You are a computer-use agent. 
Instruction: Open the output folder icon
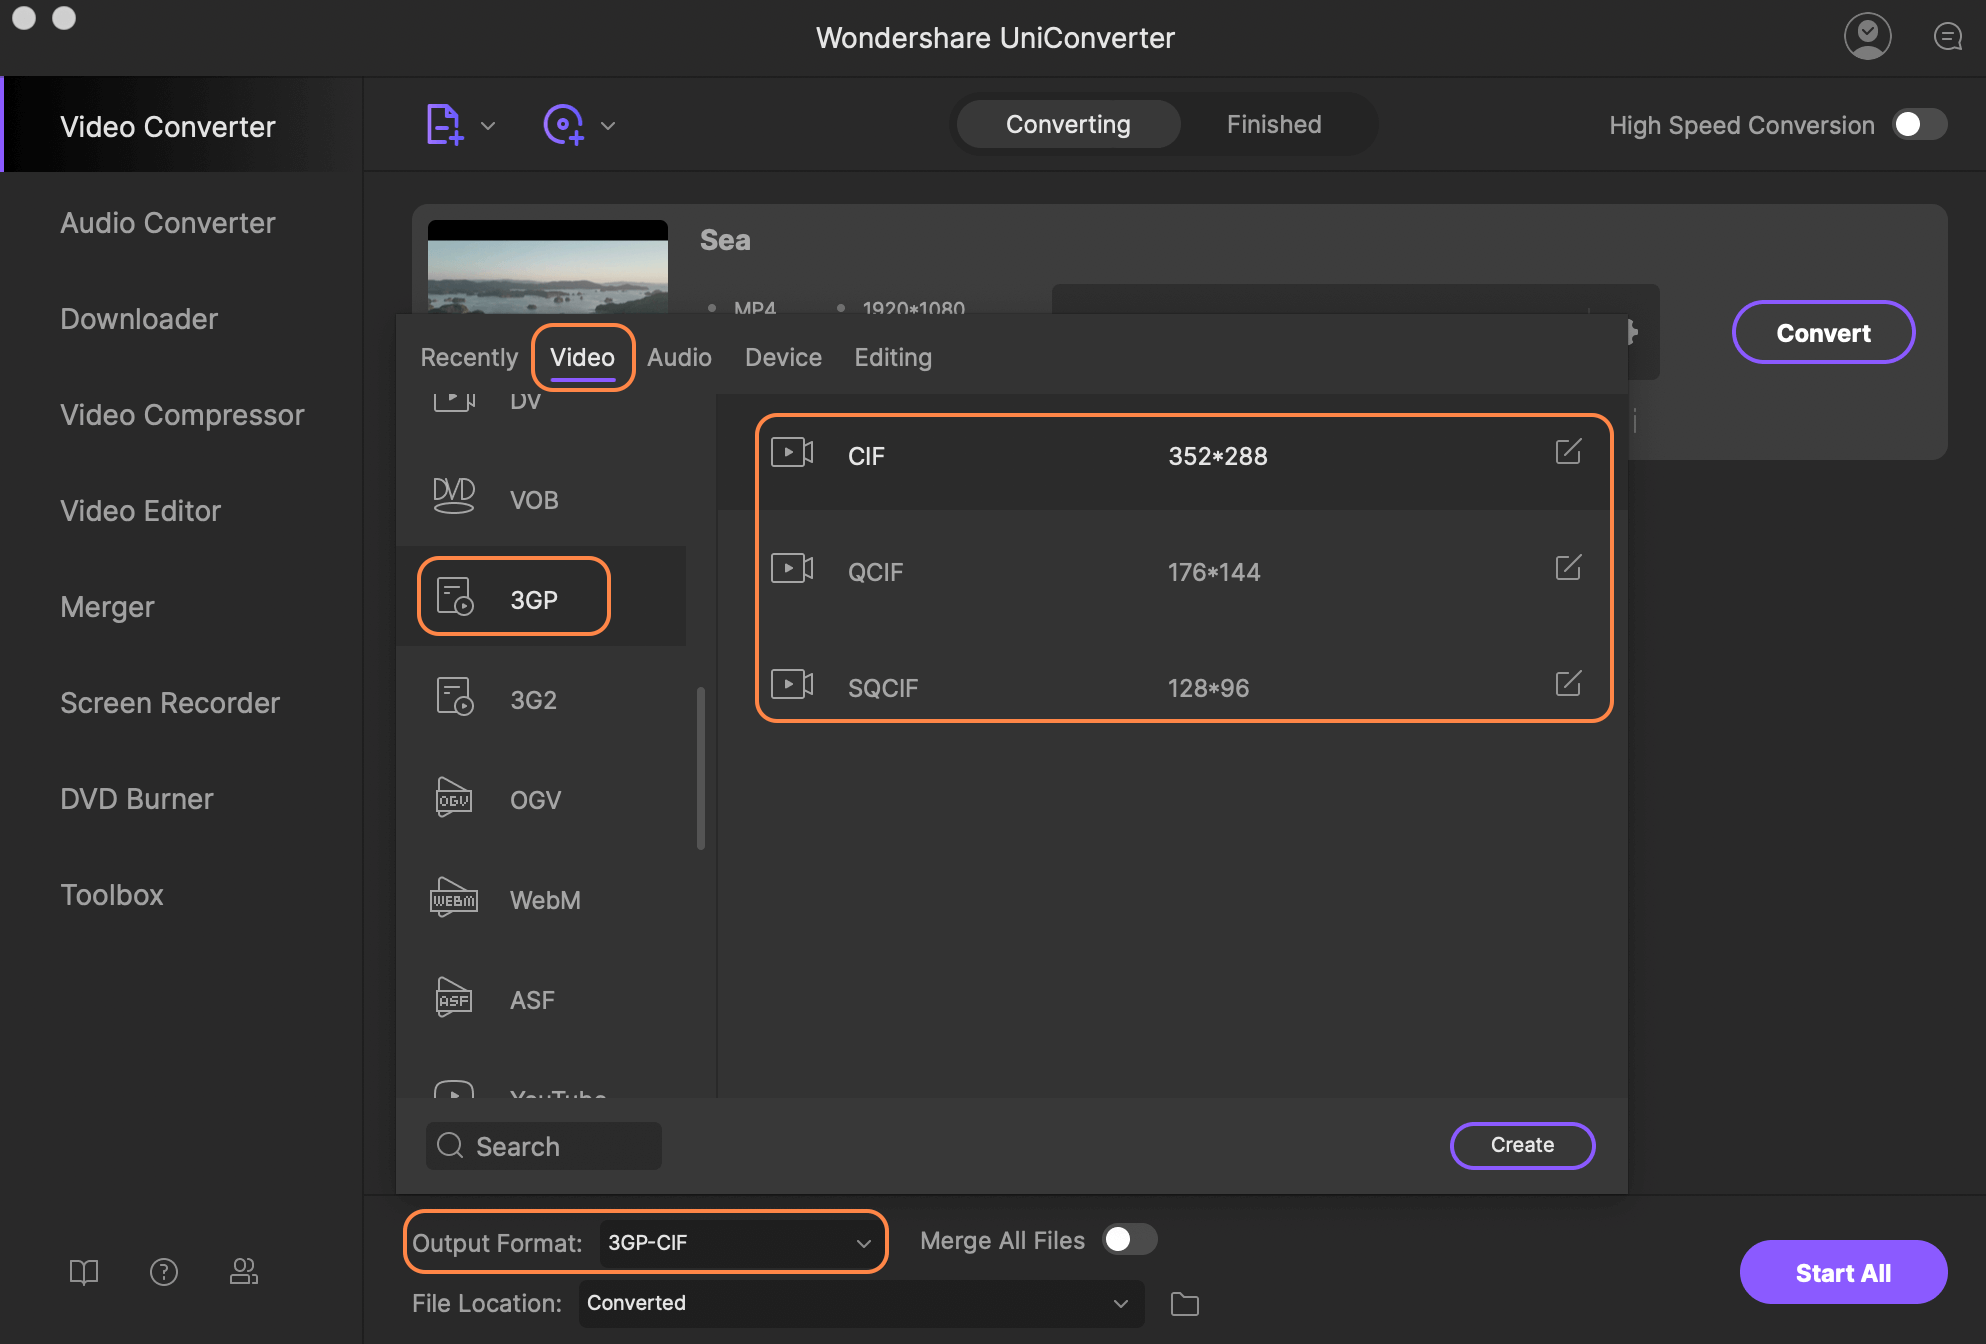point(1185,1304)
